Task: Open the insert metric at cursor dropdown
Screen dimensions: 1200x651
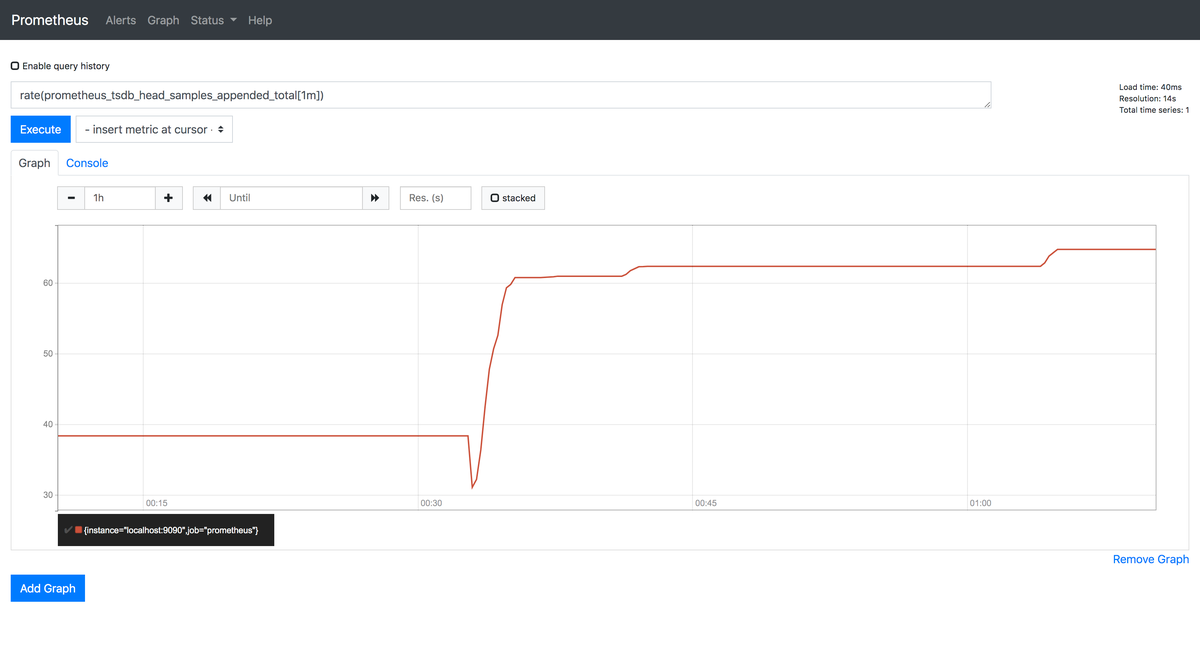Action: tap(154, 129)
